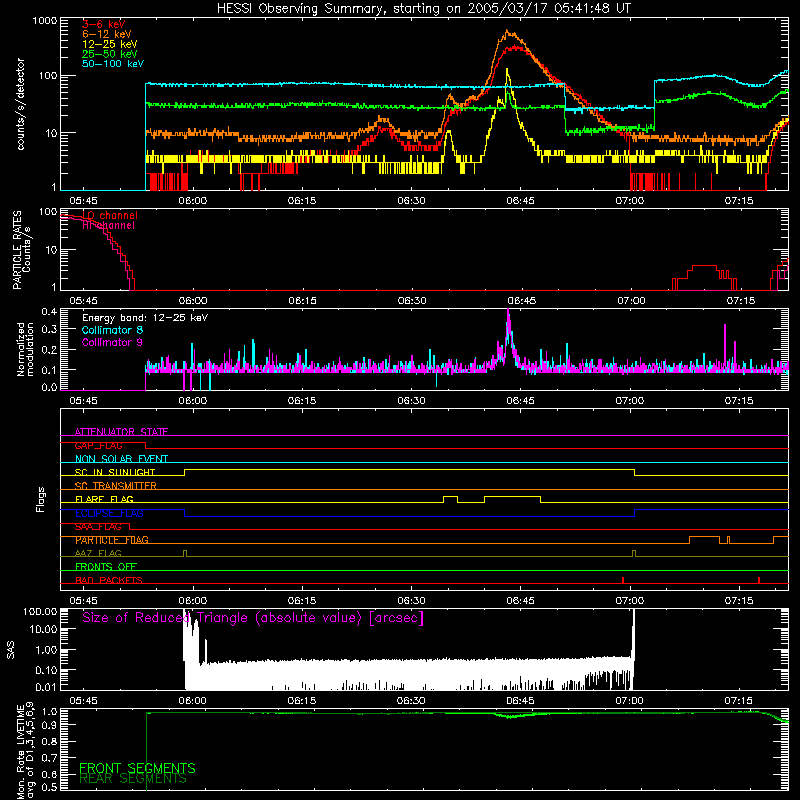
Task: Select the 25-50 keV legend label
Action: pos(110,54)
